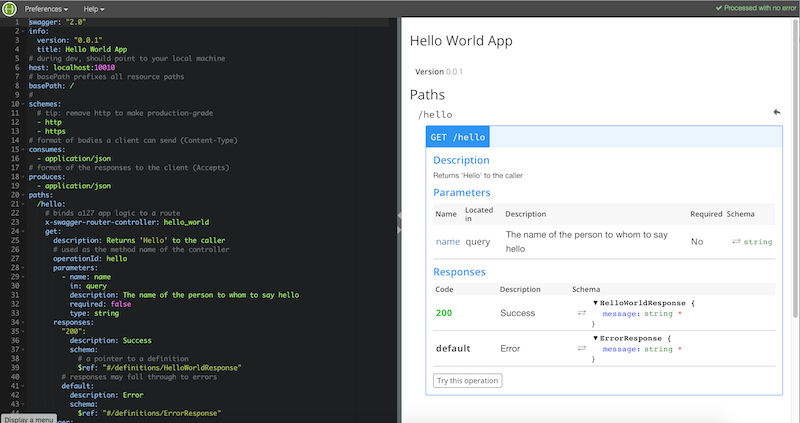The image size is (800, 423).
Task: Fold the produces block at line 18
Action: [x=23, y=177]
